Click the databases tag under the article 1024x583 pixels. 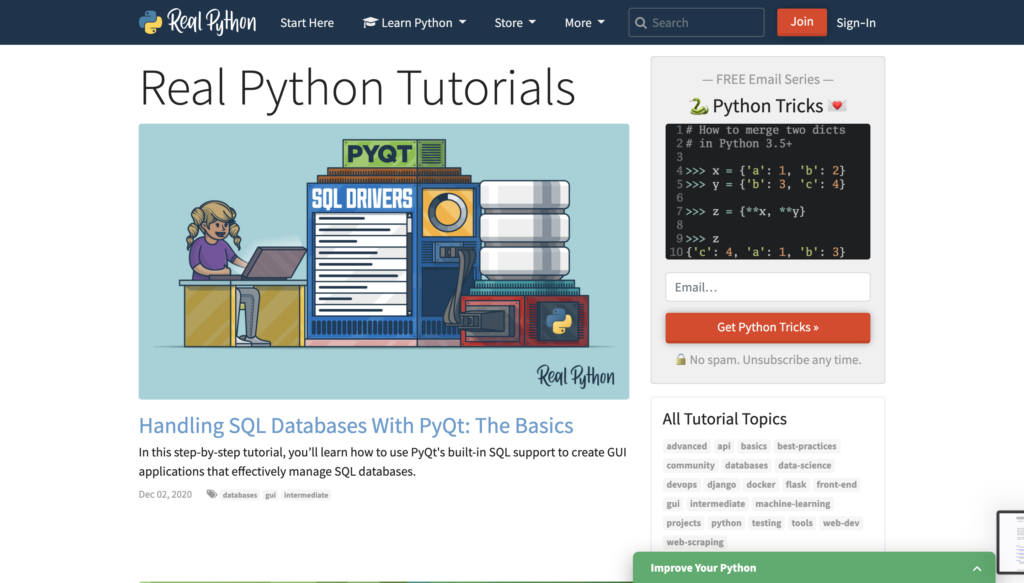(x=240, y=495)
